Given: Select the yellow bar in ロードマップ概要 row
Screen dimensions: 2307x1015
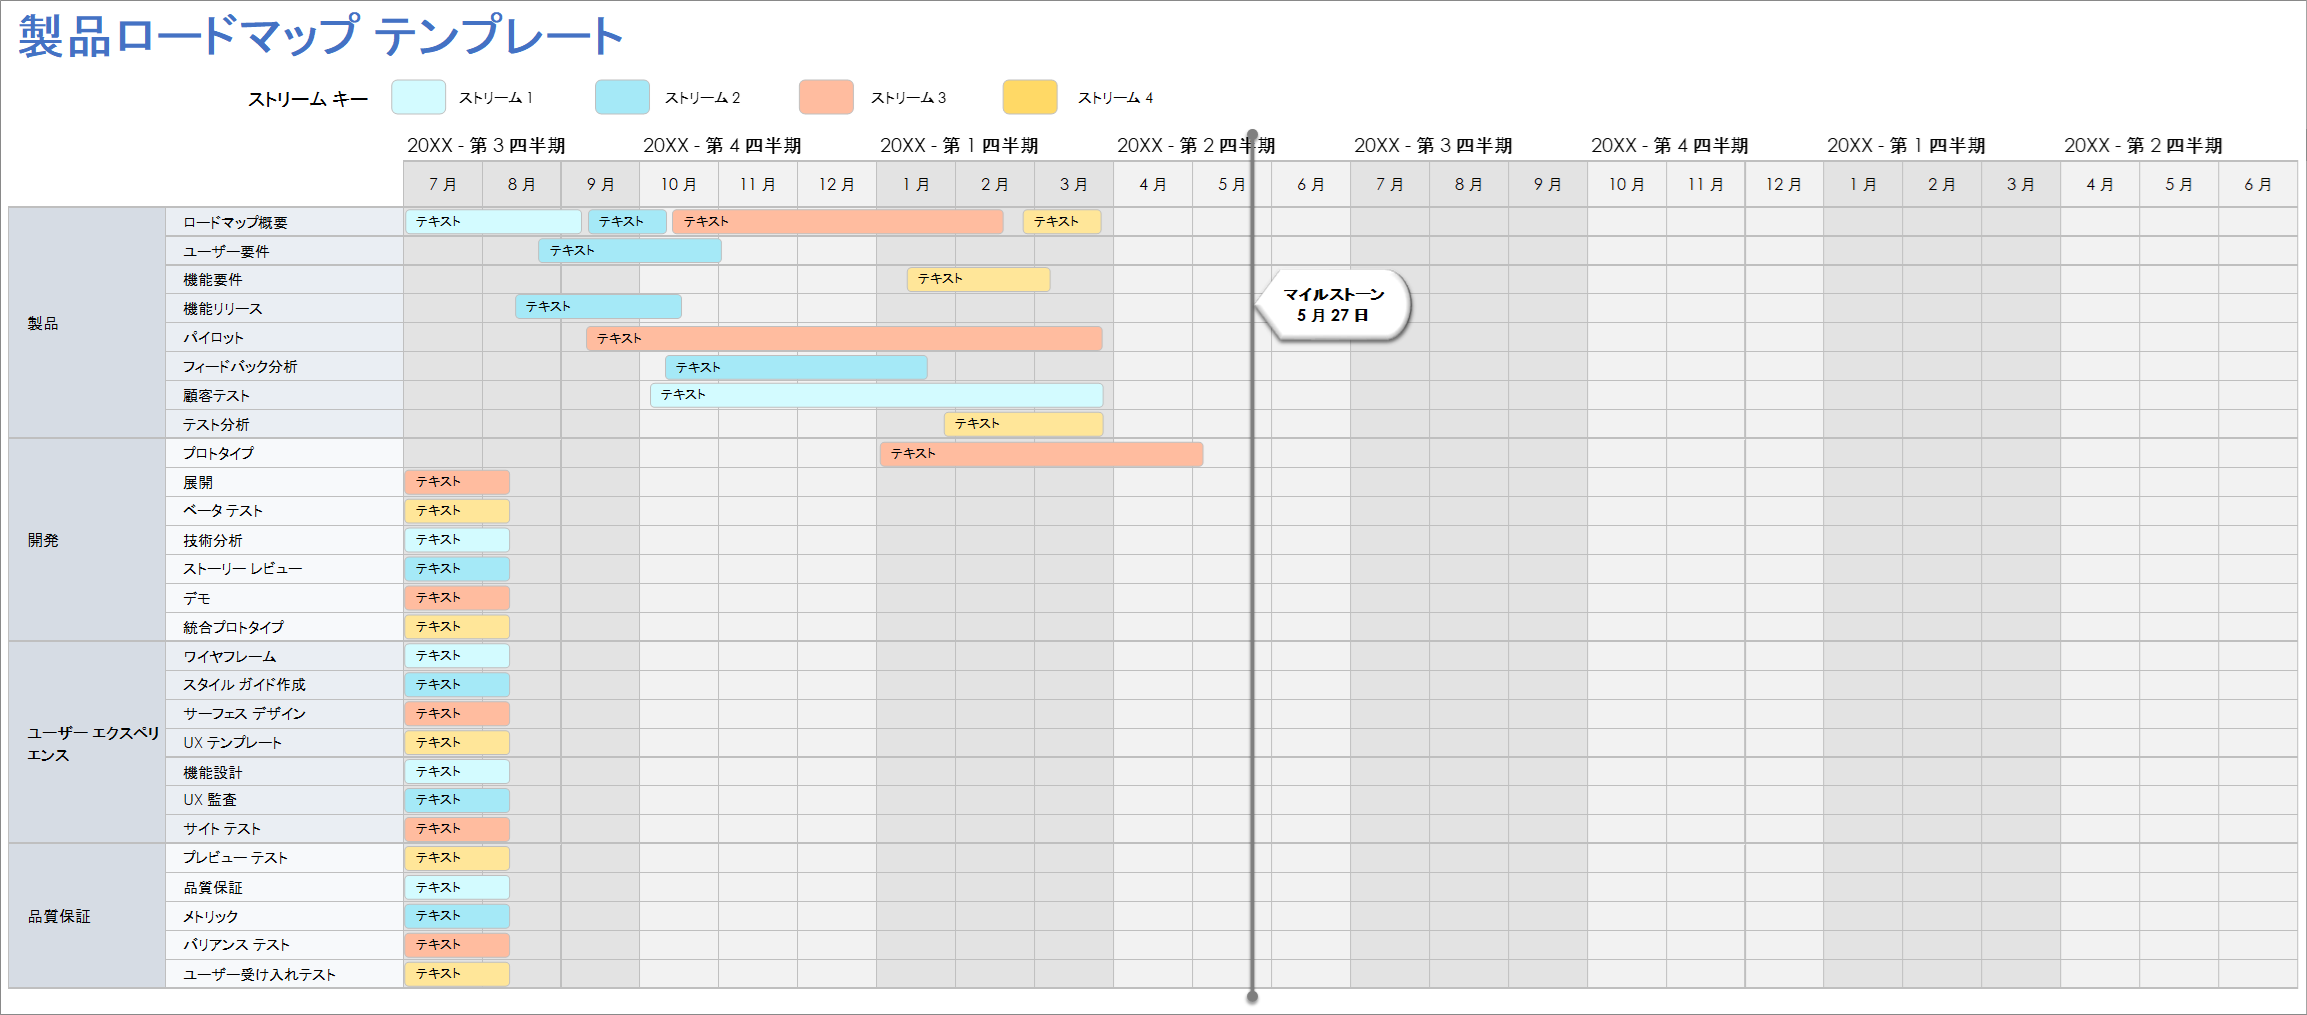Looking at the screenshot, I should pos(1062,221).
